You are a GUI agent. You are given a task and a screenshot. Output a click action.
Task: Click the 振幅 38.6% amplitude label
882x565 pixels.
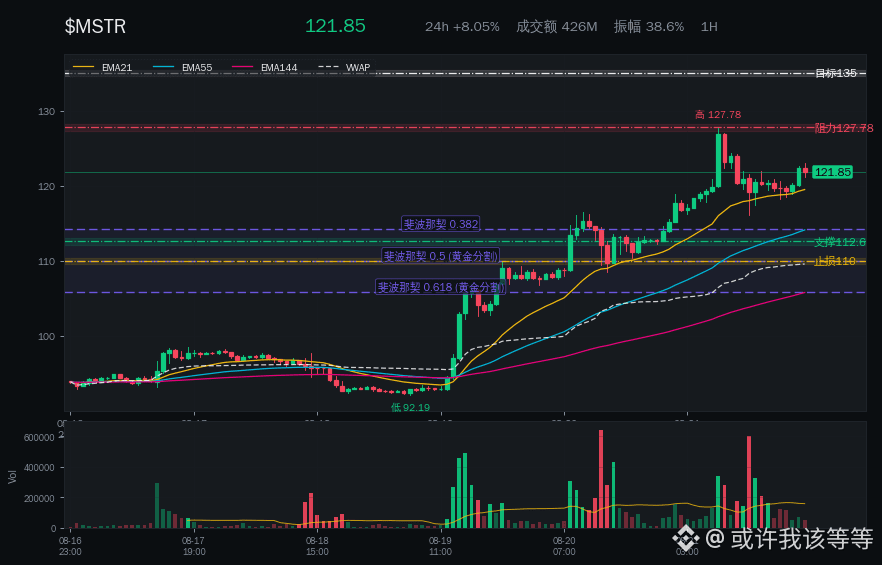[x=649, y=26]
